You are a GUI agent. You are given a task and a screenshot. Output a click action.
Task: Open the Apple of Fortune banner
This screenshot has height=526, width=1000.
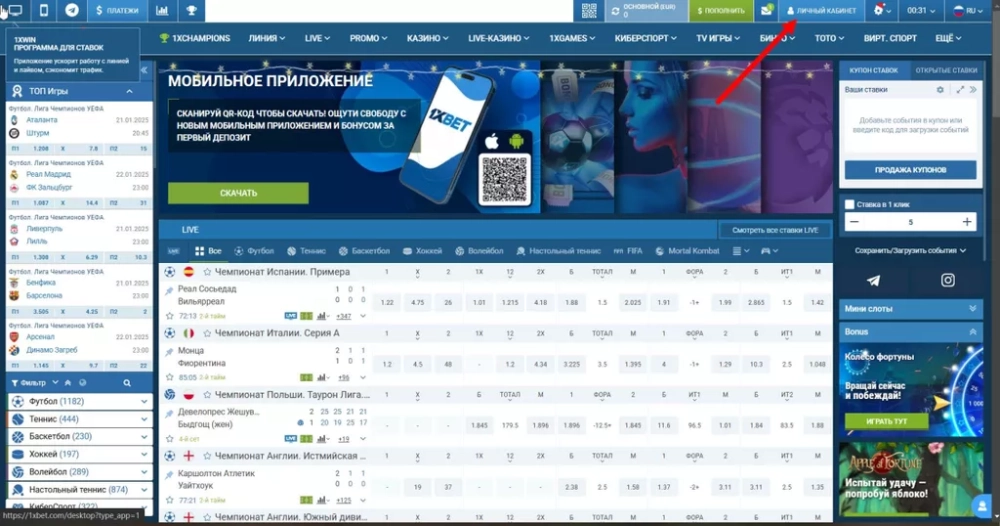(910, 479)
